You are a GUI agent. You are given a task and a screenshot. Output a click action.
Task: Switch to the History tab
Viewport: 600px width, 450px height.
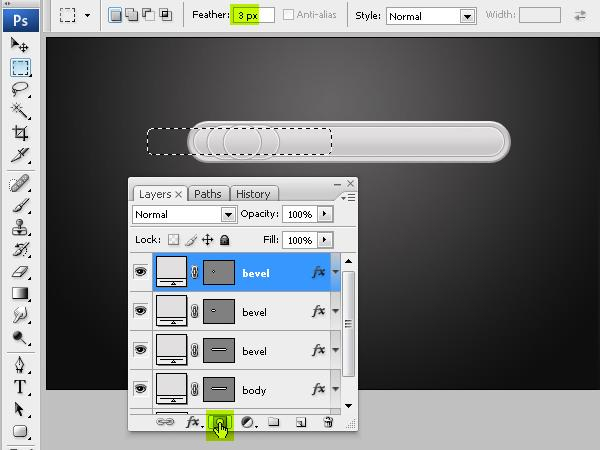pos(253,194)
